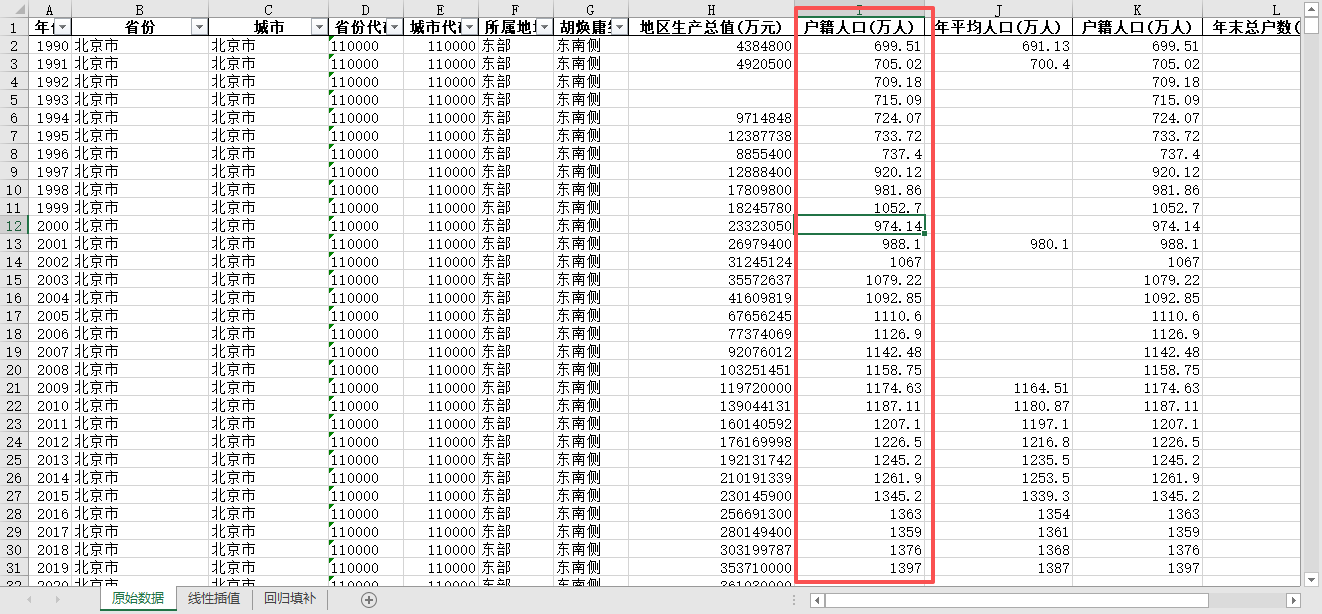Select the cell containing 256691300
Screen dimensions: 1322x614
[x=711, y=514]
